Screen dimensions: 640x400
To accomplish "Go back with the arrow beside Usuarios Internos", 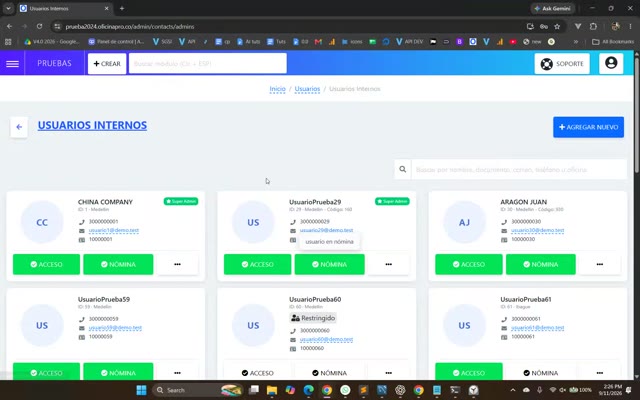I will [19, 127].
